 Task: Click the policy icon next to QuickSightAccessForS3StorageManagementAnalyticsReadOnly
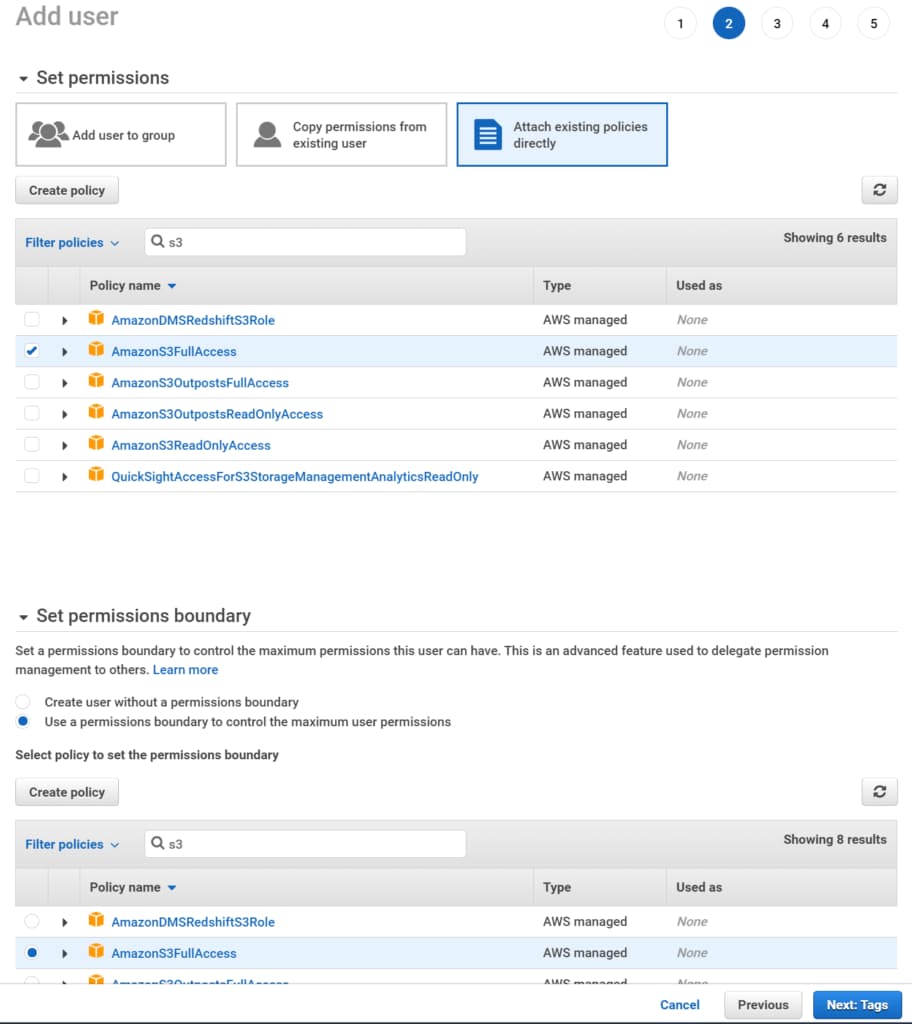pyautogui.click(x=96, y=475)
